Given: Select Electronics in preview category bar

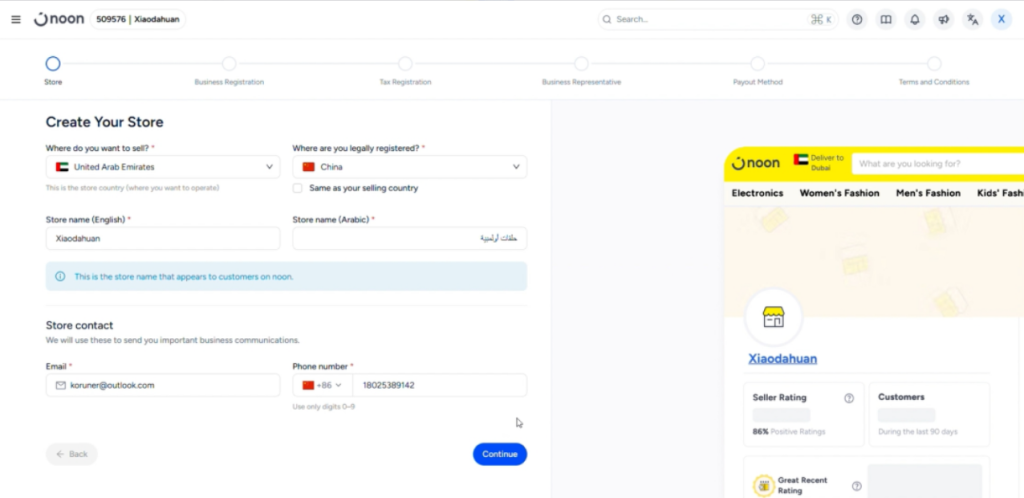Looking at the screenshot, I should click(x=758, y=193).
